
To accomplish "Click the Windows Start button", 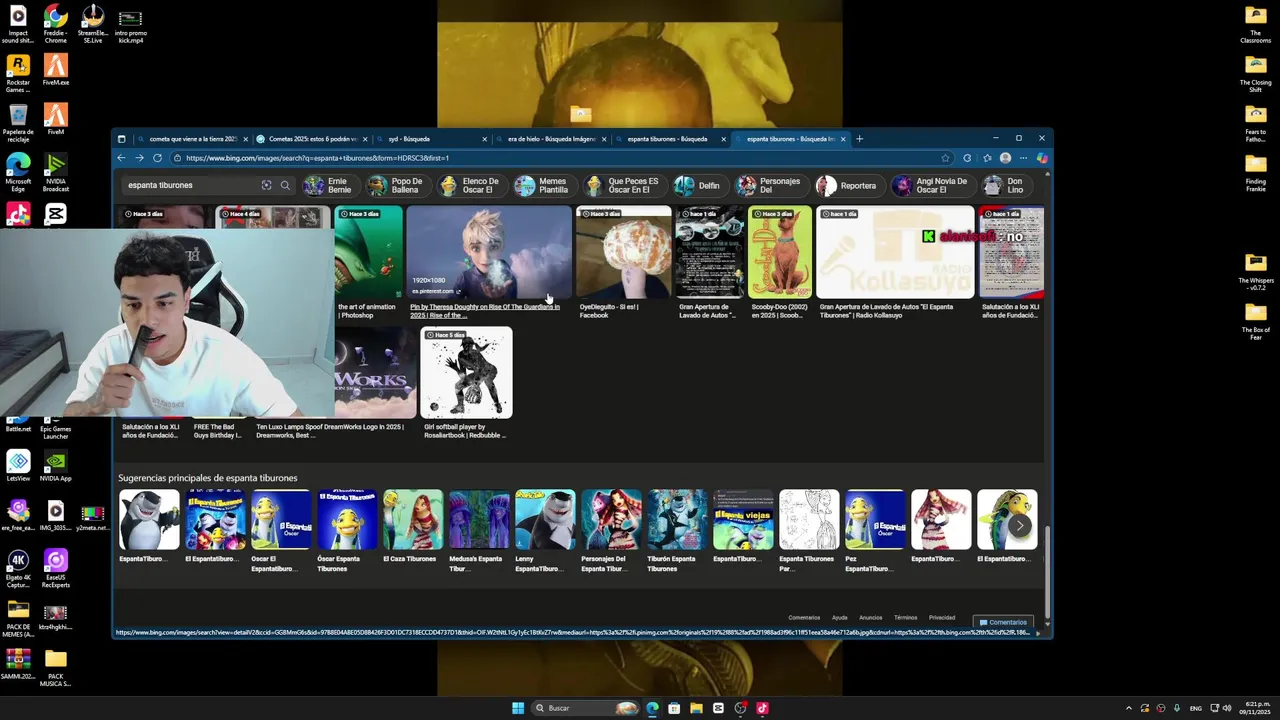I will 518,708.
